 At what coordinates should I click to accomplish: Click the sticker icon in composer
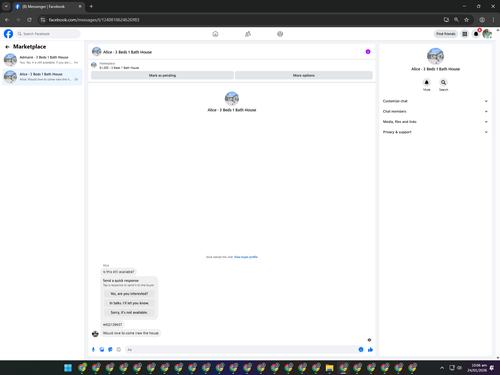click(x=110, y=349)
